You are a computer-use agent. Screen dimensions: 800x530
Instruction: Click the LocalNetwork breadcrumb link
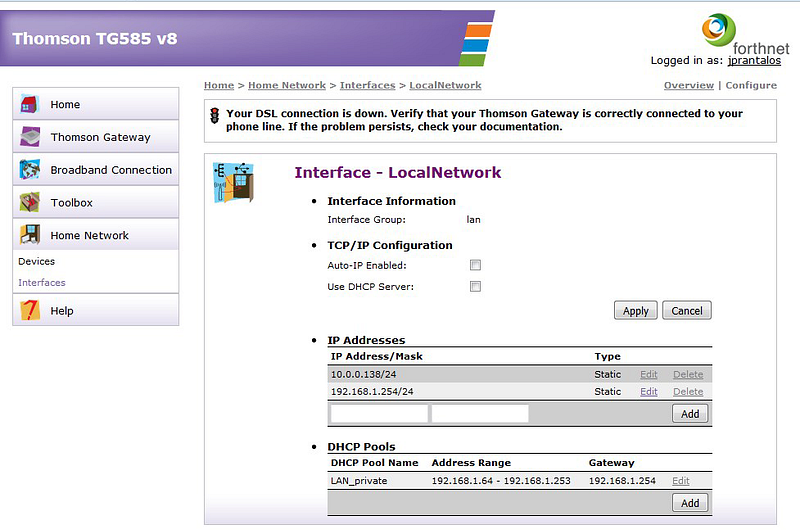pyautogui.click(x=445, y=85)
